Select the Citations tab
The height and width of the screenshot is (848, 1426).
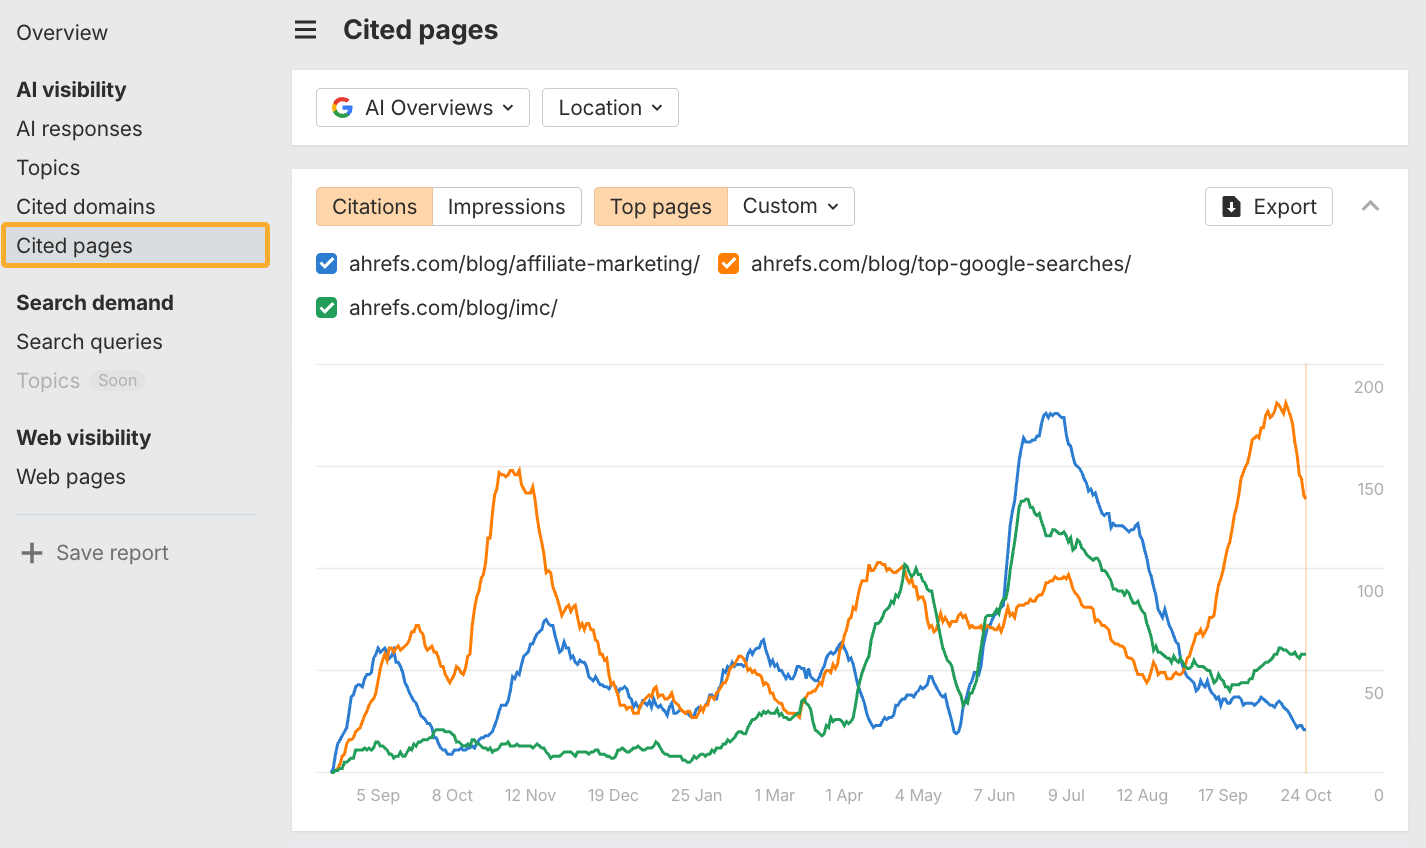point(373,206)
